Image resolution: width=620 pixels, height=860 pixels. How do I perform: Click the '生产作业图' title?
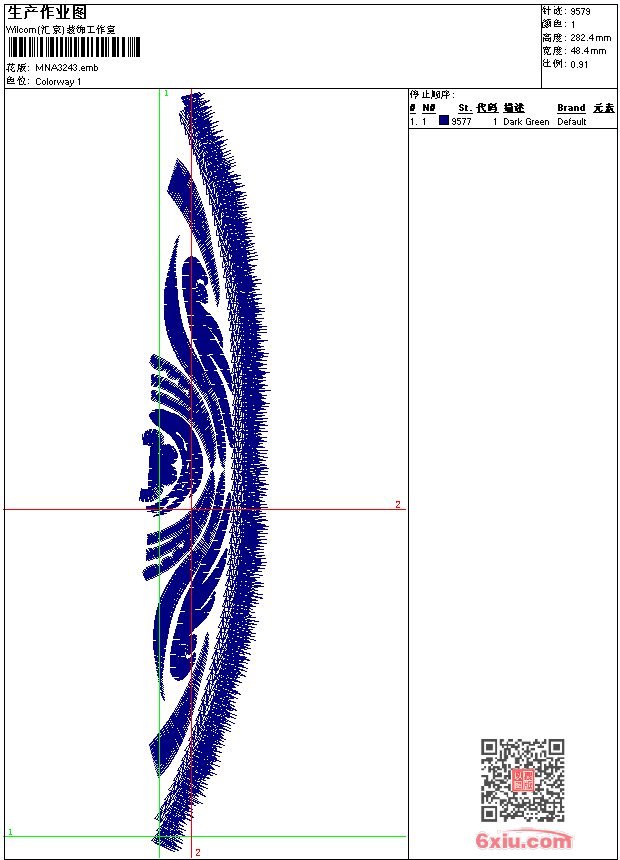click(x=47, y=13)
